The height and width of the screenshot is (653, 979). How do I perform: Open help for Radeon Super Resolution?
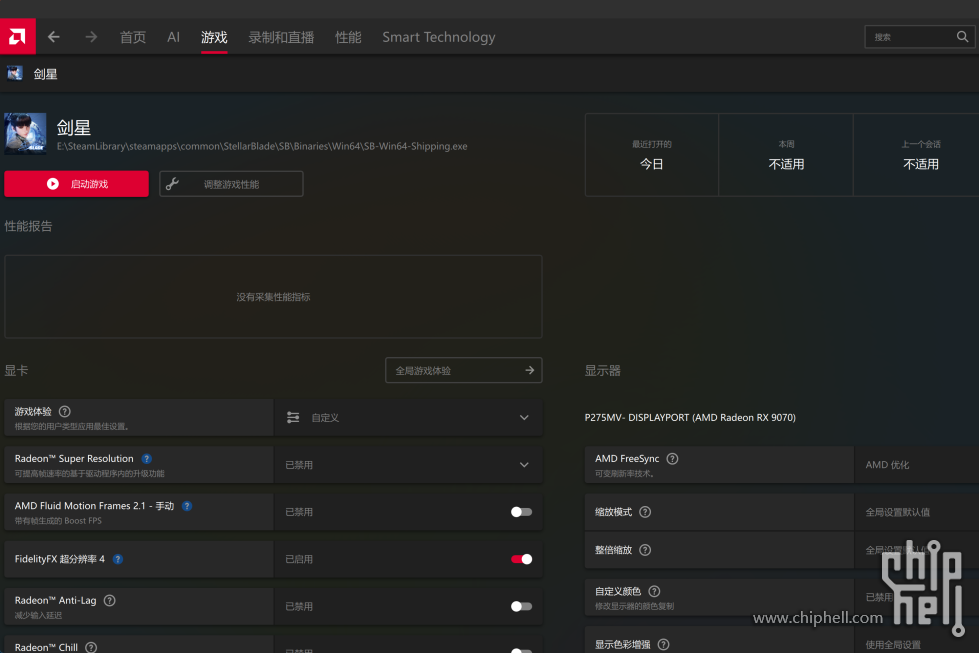[147, 459]
